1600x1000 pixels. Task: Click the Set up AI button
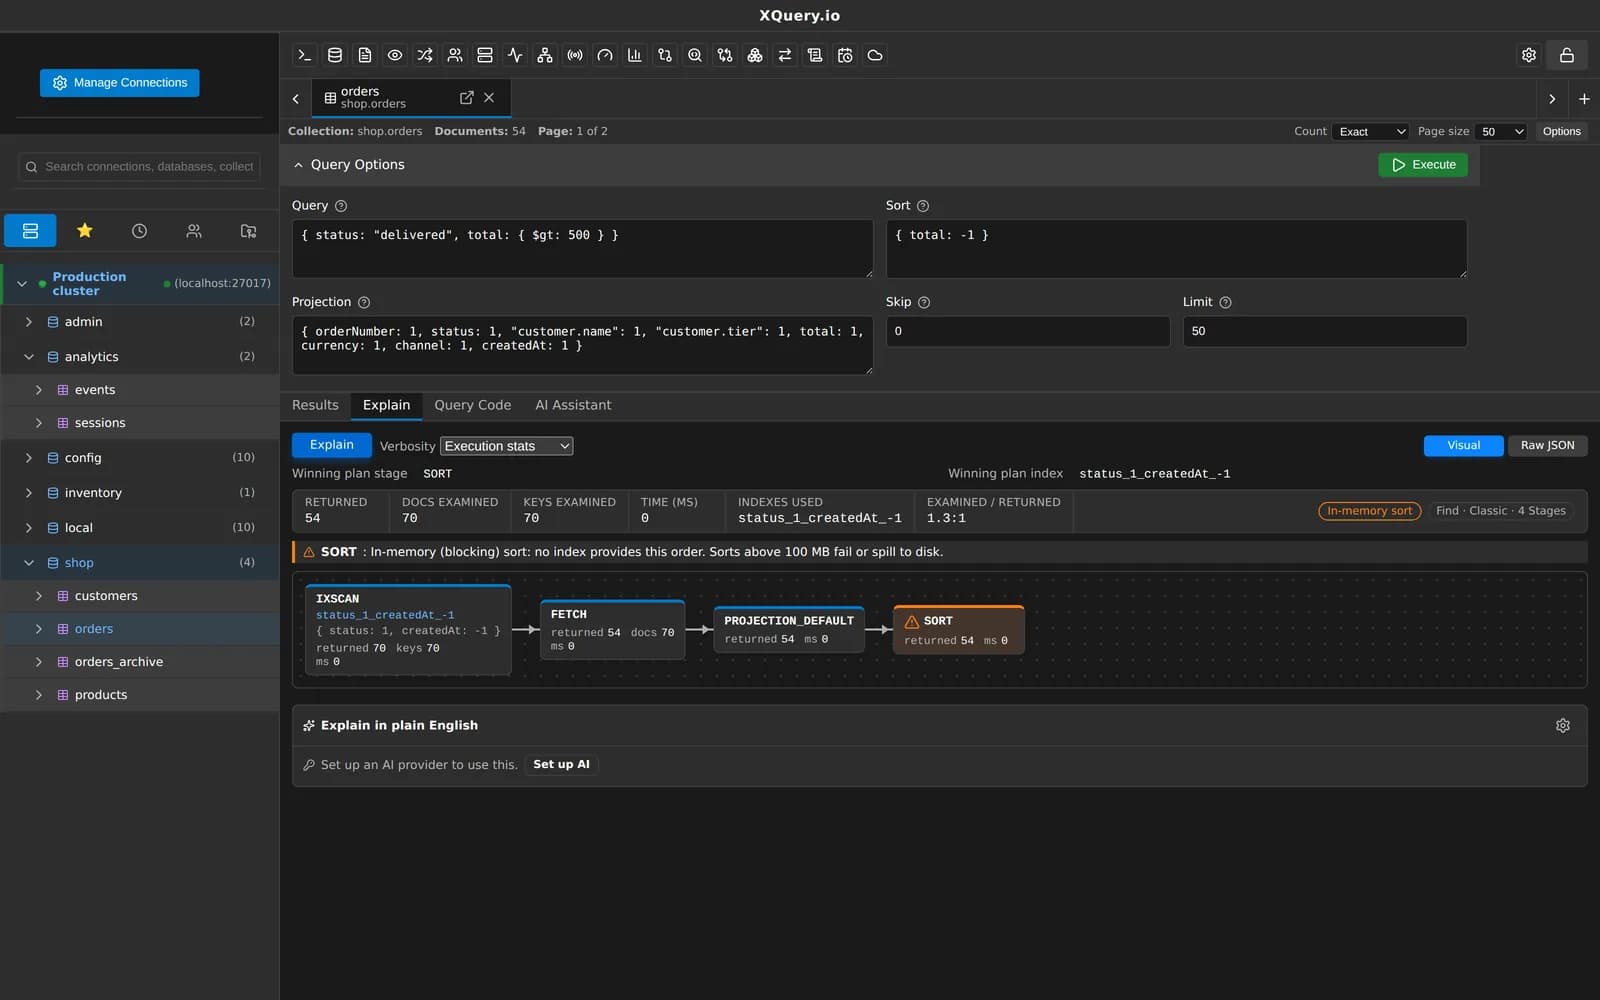pos(561,765)
